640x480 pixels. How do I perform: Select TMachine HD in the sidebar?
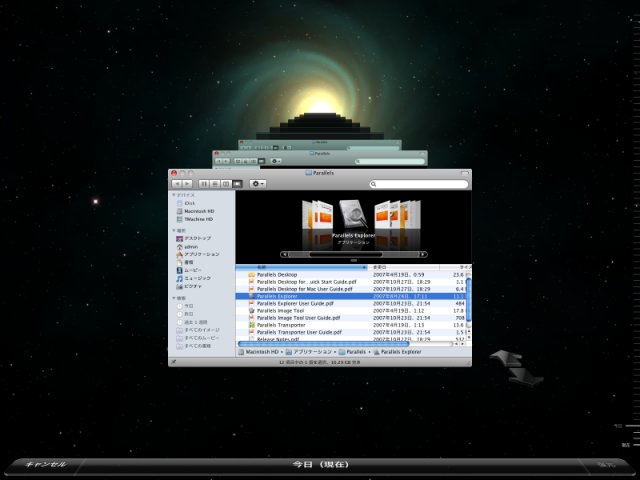195,220
